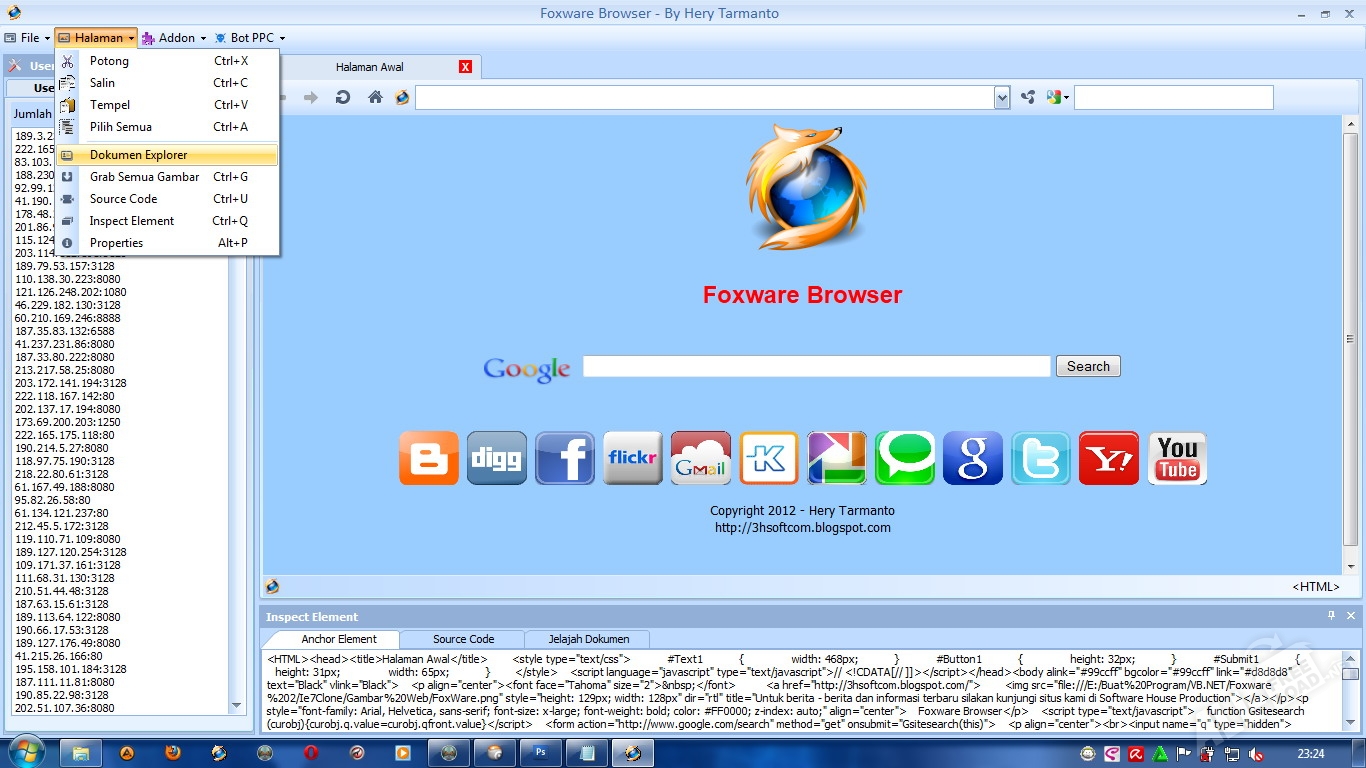1366x768 pixels.
Task: Open the Gmail shortcut icon
Action: tap(701, 459)
